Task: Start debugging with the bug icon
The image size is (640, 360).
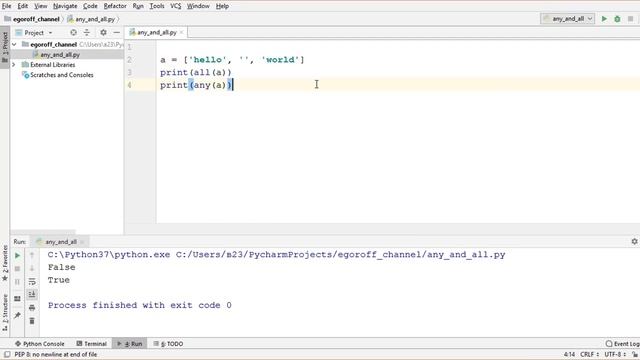Action: 617,19
